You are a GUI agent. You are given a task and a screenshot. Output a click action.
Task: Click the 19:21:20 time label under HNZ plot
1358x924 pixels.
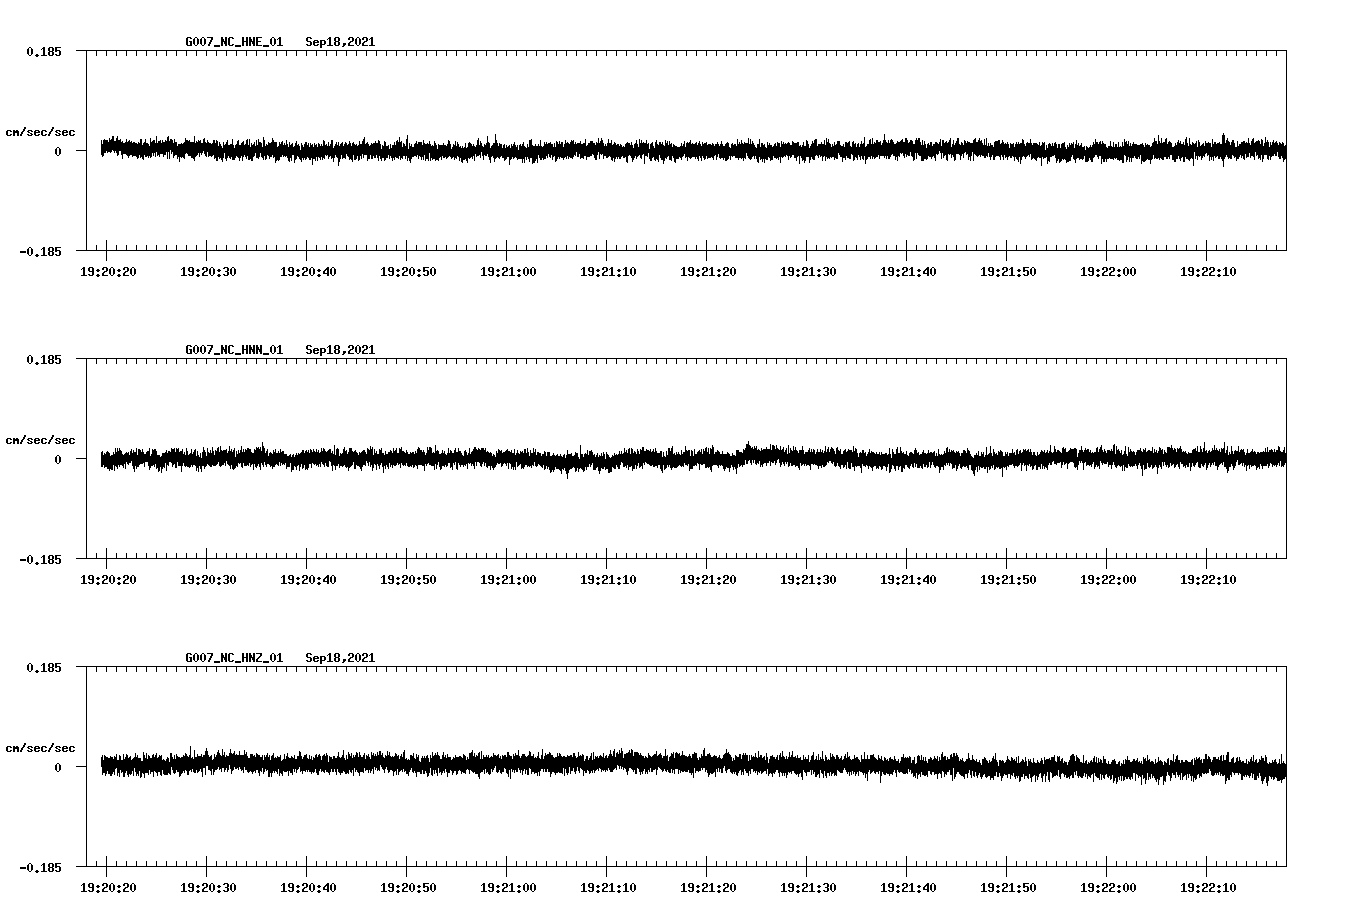tap(708, 887)
